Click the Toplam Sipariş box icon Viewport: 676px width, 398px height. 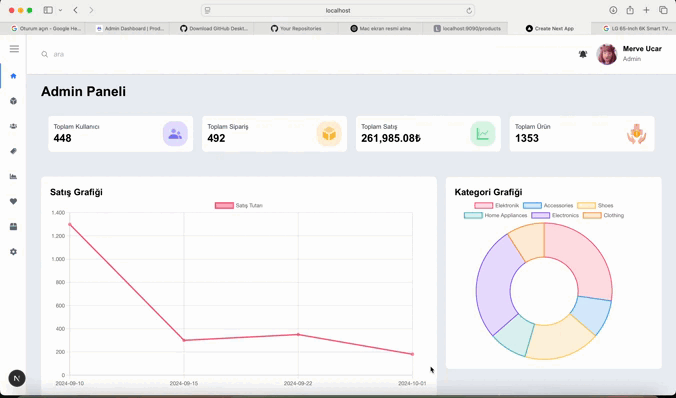329,134
